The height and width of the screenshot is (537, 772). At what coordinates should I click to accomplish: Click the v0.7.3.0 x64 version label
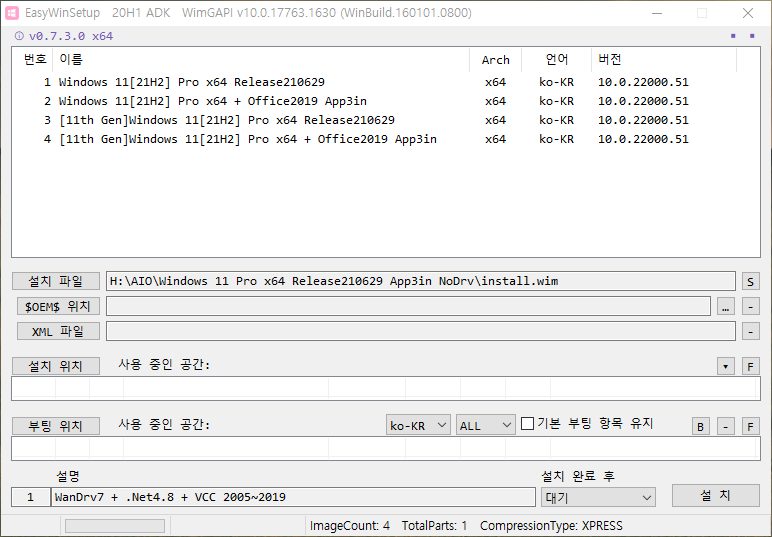pos(71,36)
